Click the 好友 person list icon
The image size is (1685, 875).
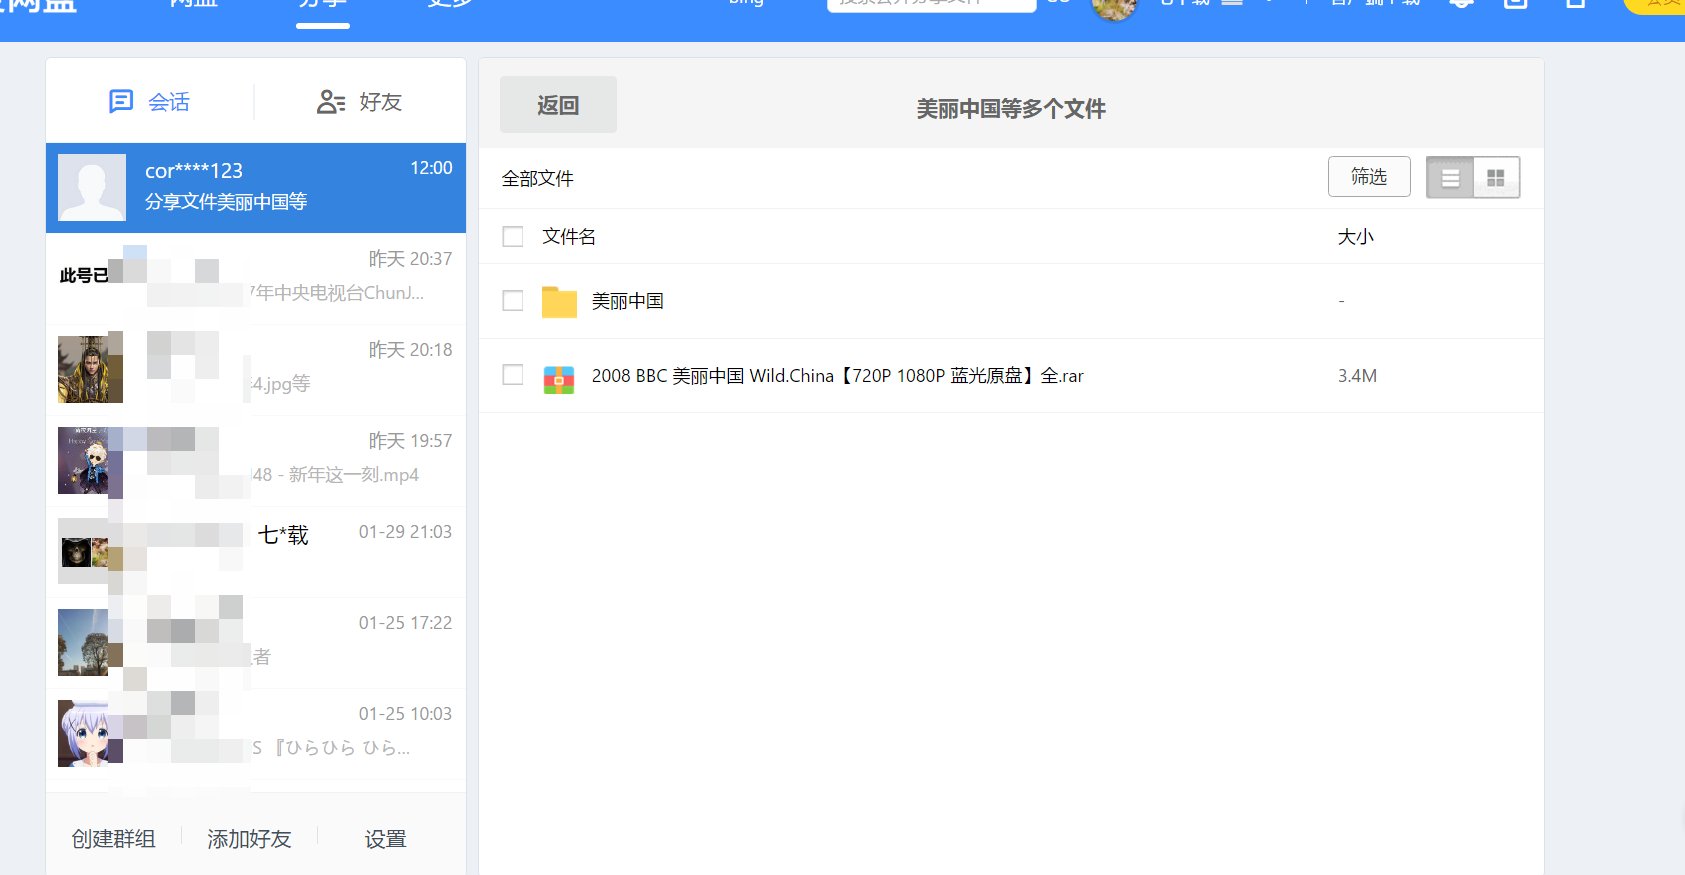pyautogui.click(x=331, y=101)
